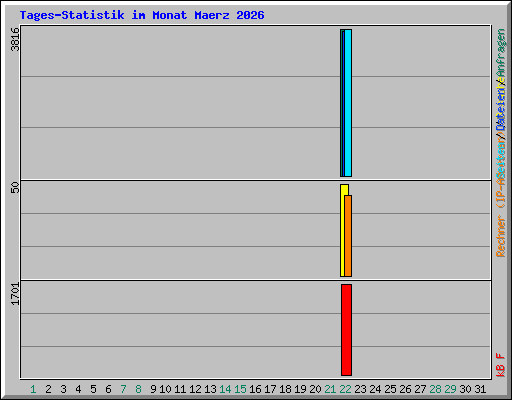
Task: Click day 28 on the x-axis
Action: [435, 389]
